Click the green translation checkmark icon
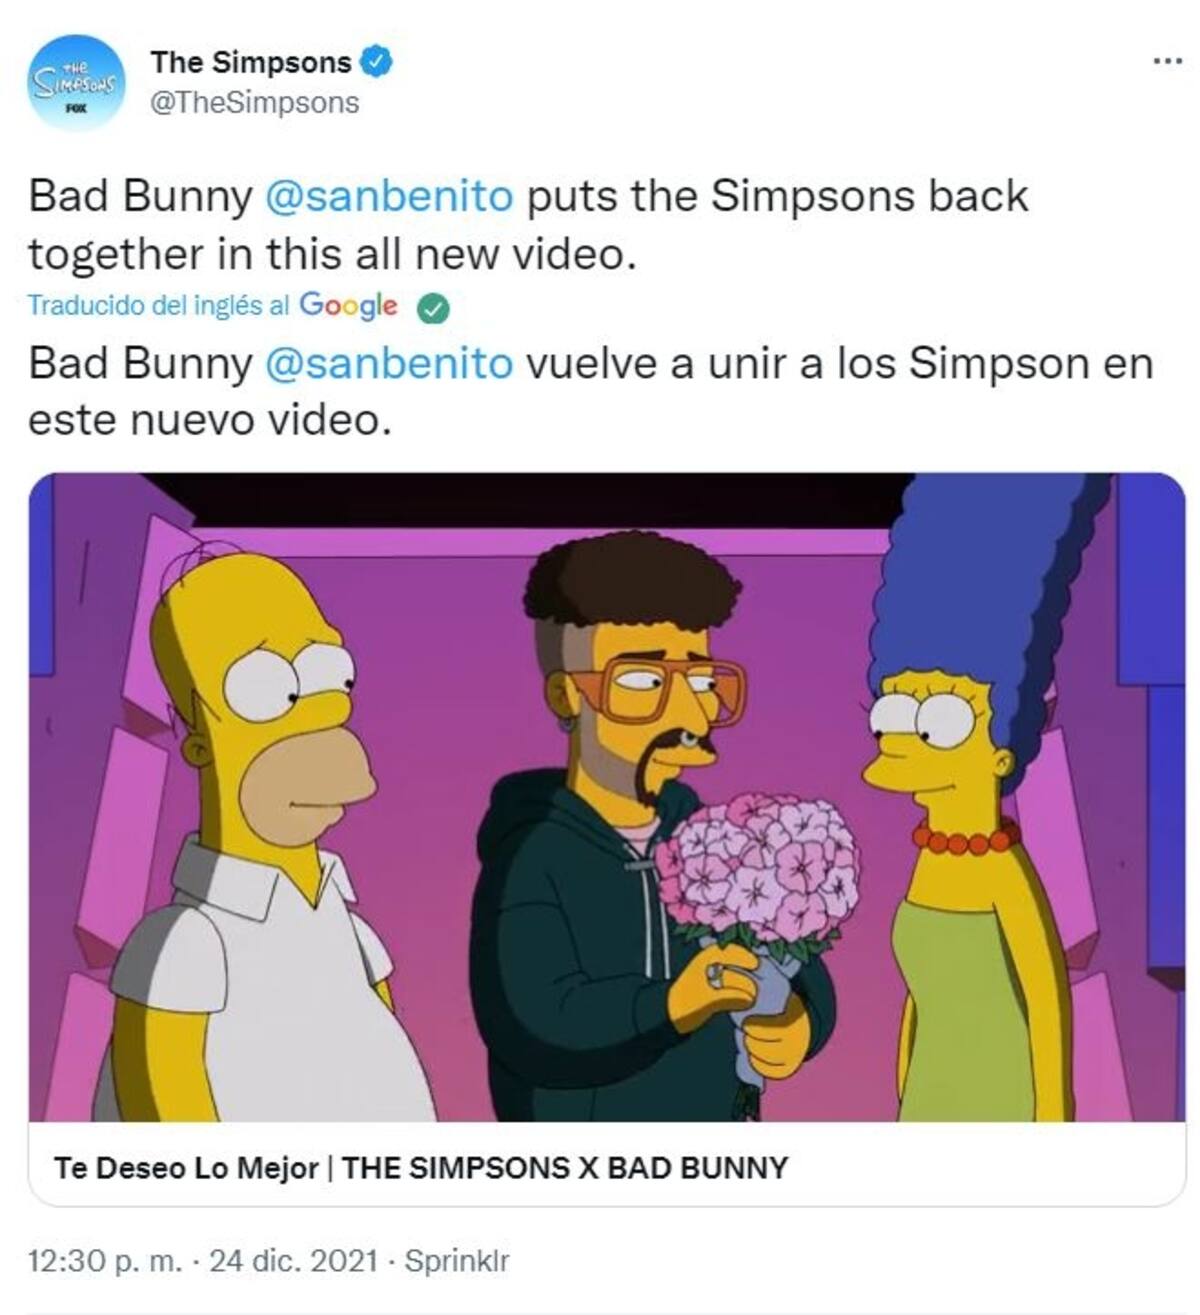The width and height of the screenshot is (1200, 1315). click(432, 308)
